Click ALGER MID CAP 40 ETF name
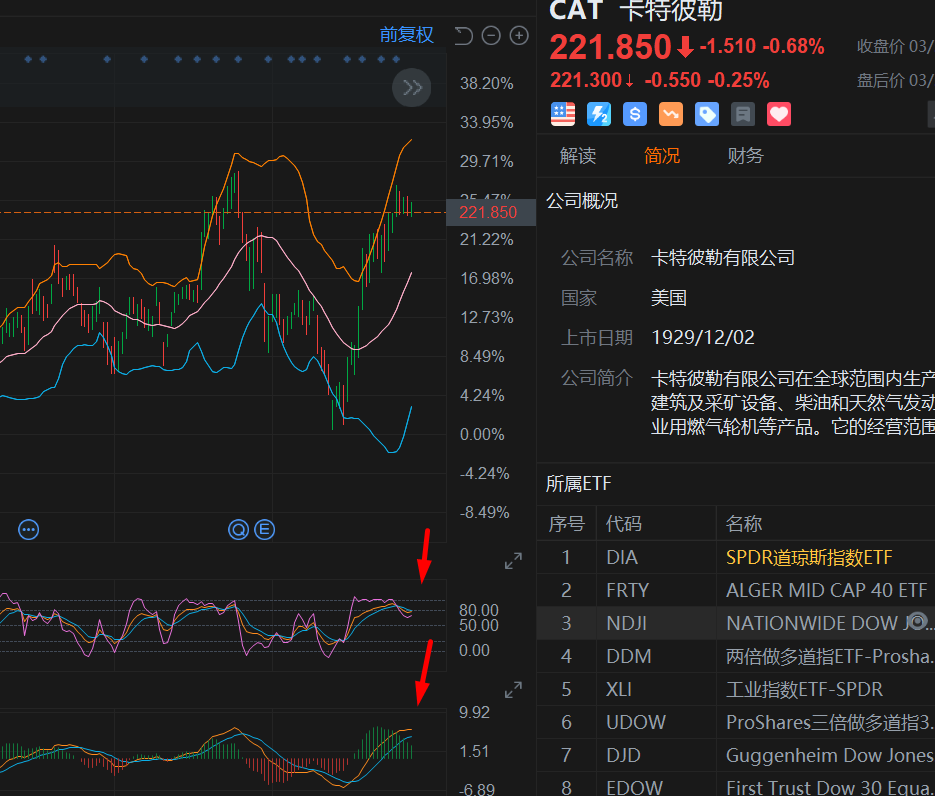Viewport: 935px width, 796px height. pos(826,590)
